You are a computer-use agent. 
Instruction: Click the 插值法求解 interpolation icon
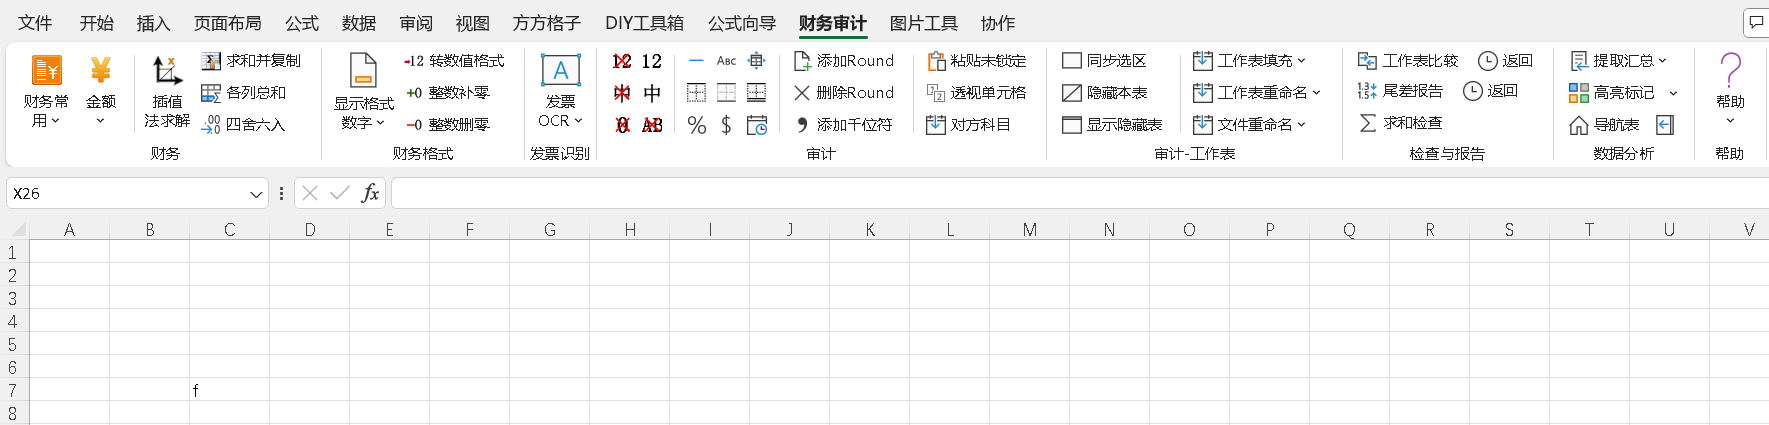[166, 71]
